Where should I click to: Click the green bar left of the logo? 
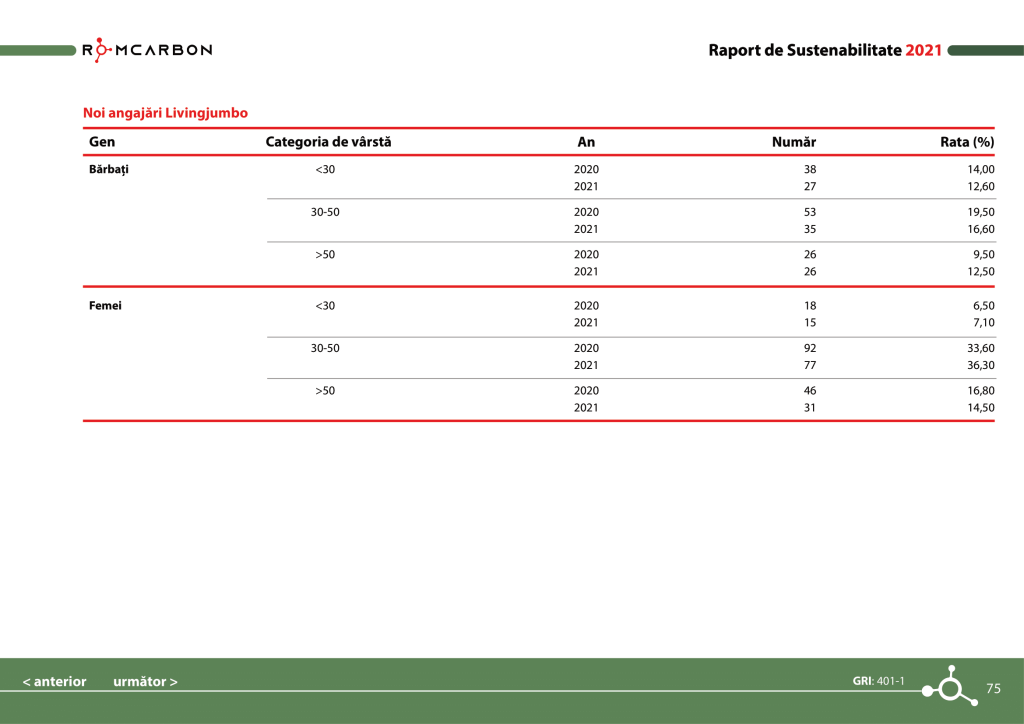38,50
